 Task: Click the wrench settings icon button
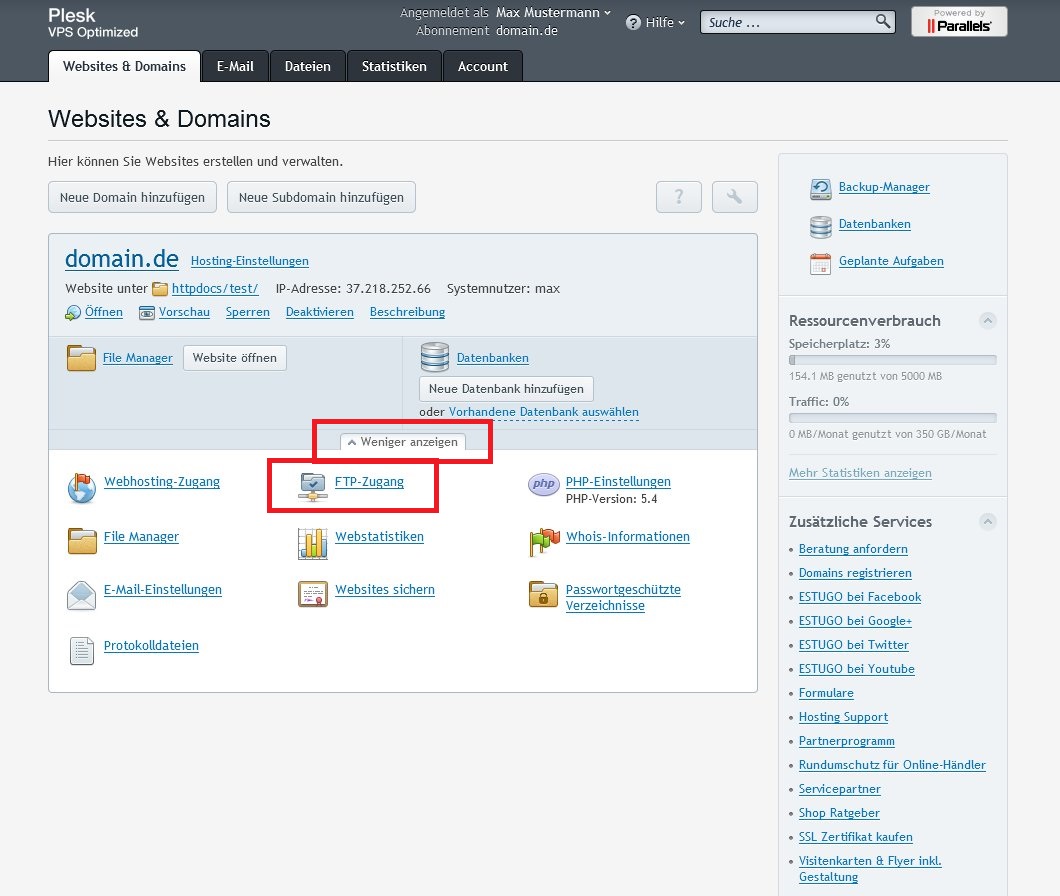click(734, 197)
